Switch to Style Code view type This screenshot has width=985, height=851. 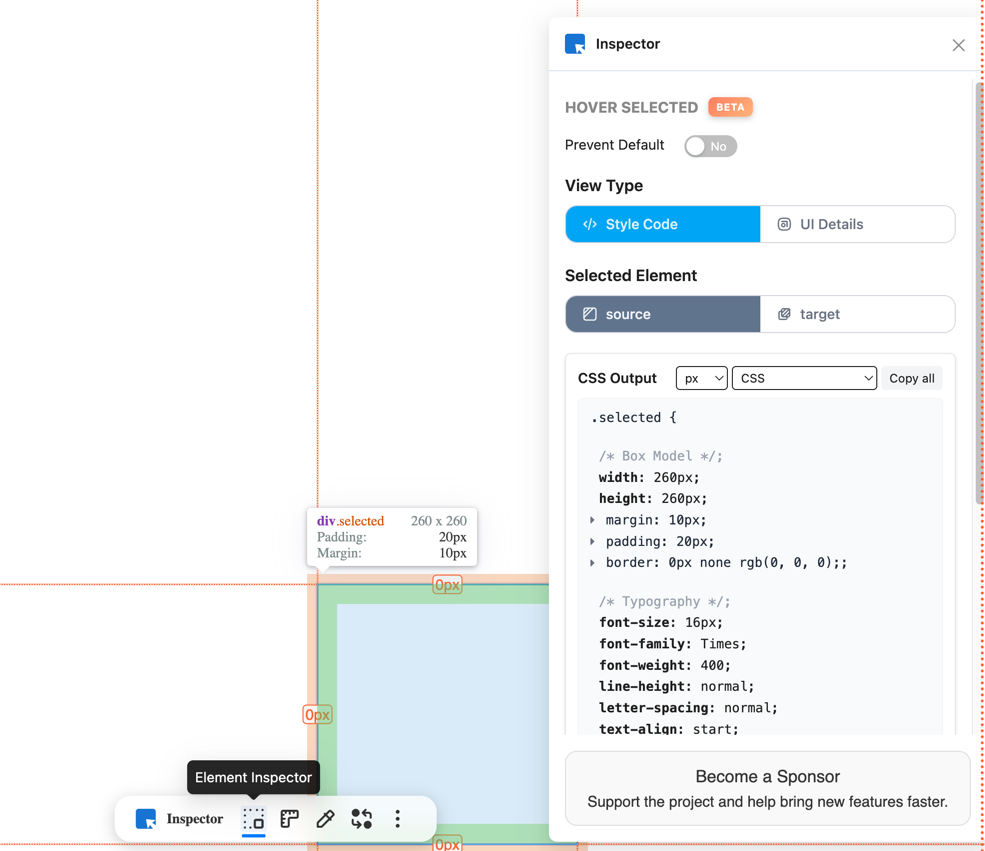coord(663,224)
